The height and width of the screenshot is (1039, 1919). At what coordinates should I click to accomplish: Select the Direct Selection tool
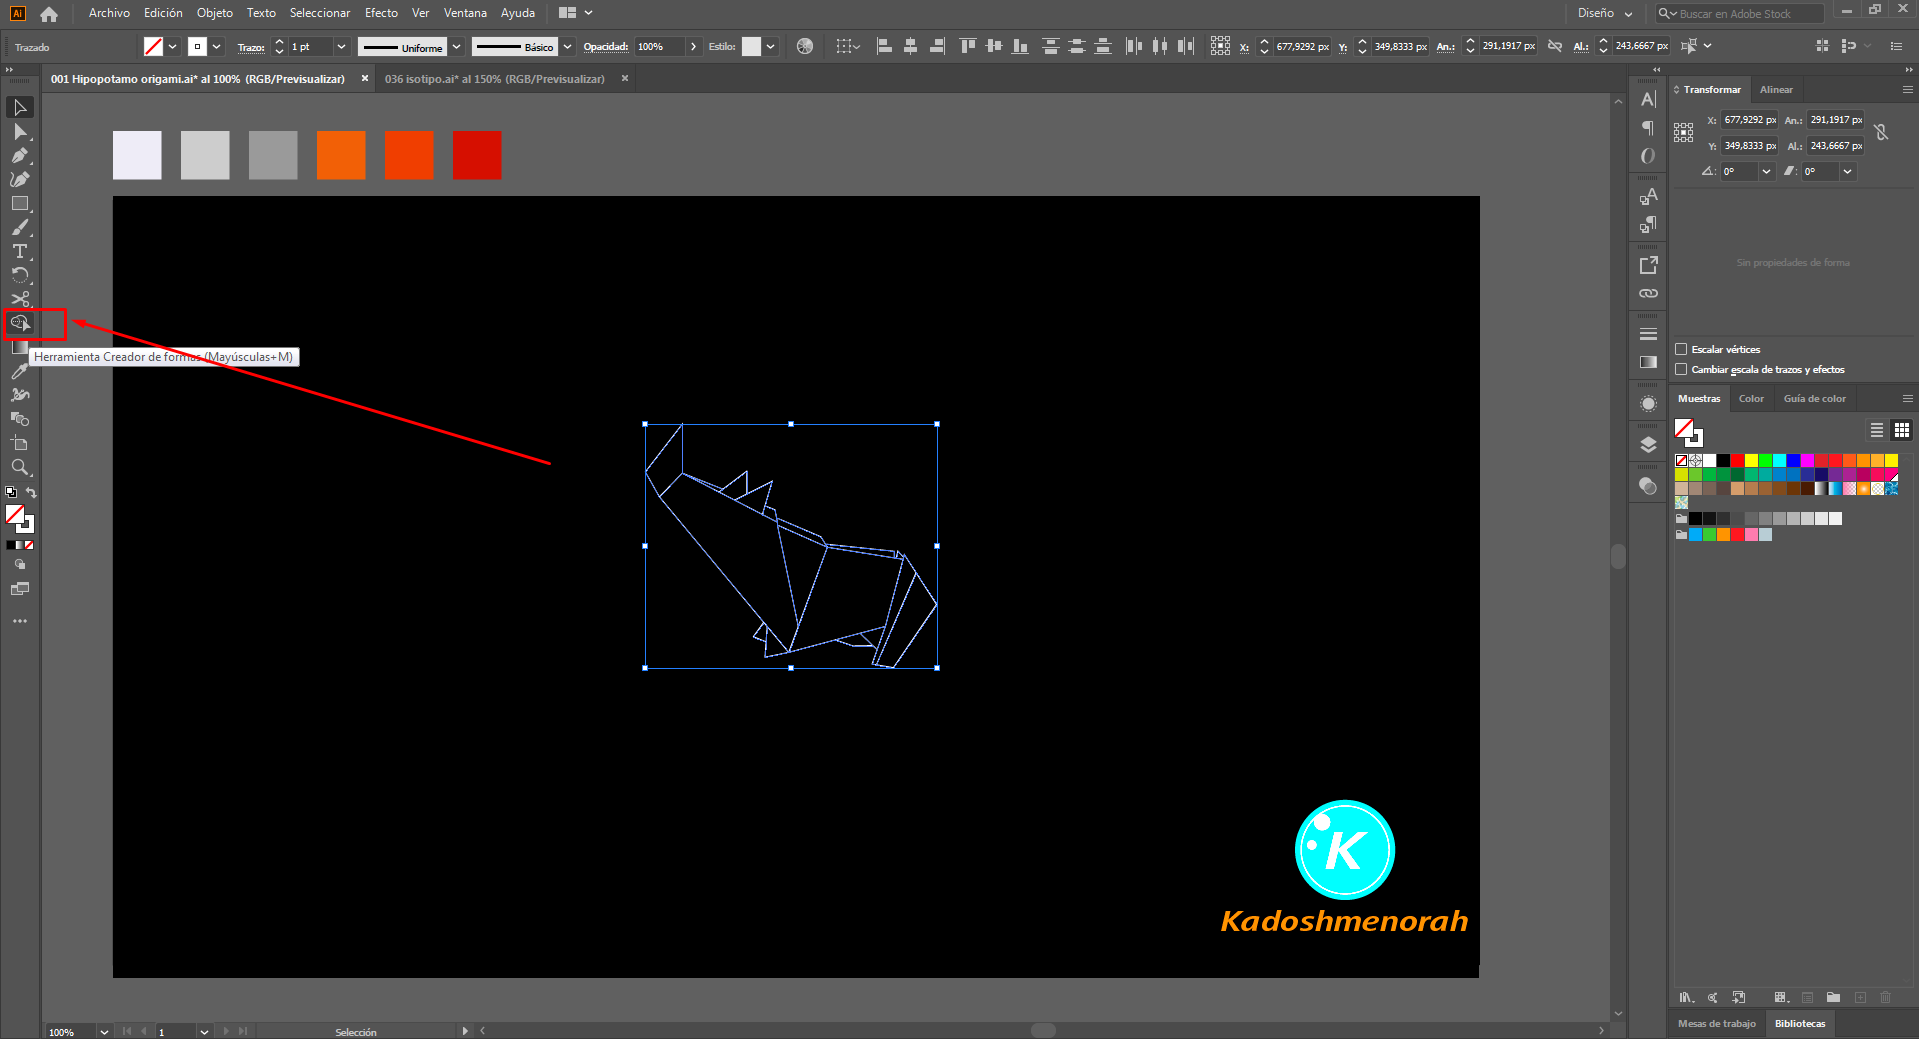20,132
